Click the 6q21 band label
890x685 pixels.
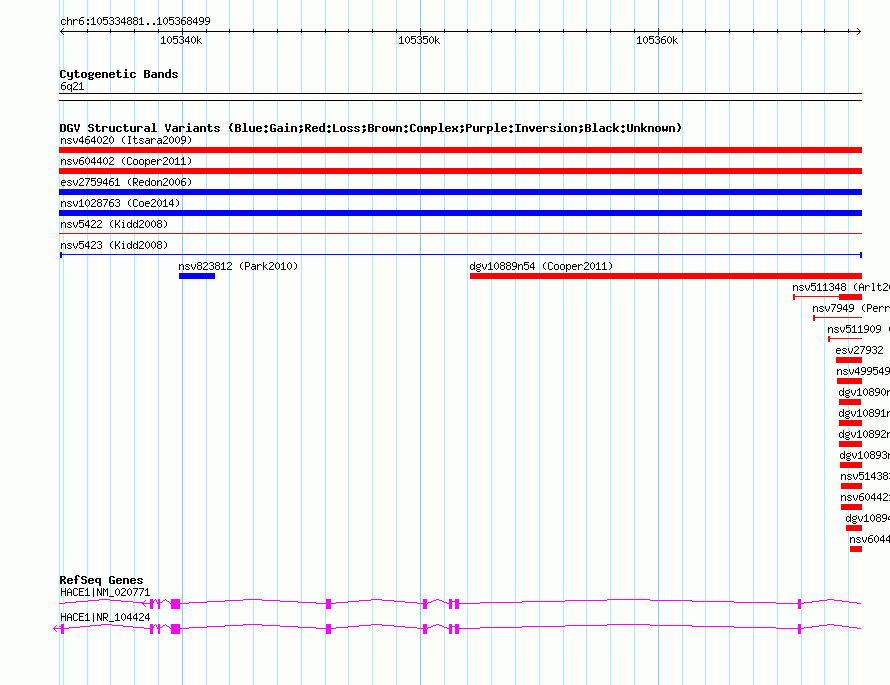[x=72, y=86]
